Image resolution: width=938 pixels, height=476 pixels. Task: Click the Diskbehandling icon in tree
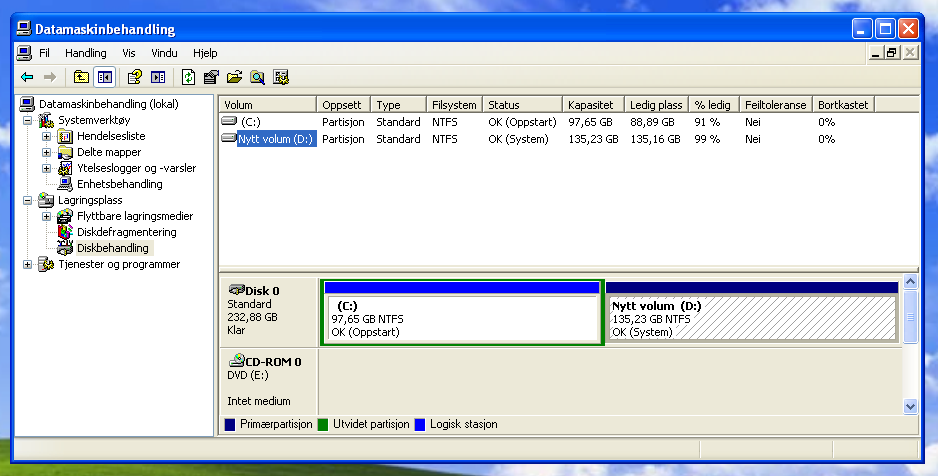(65, 248)
